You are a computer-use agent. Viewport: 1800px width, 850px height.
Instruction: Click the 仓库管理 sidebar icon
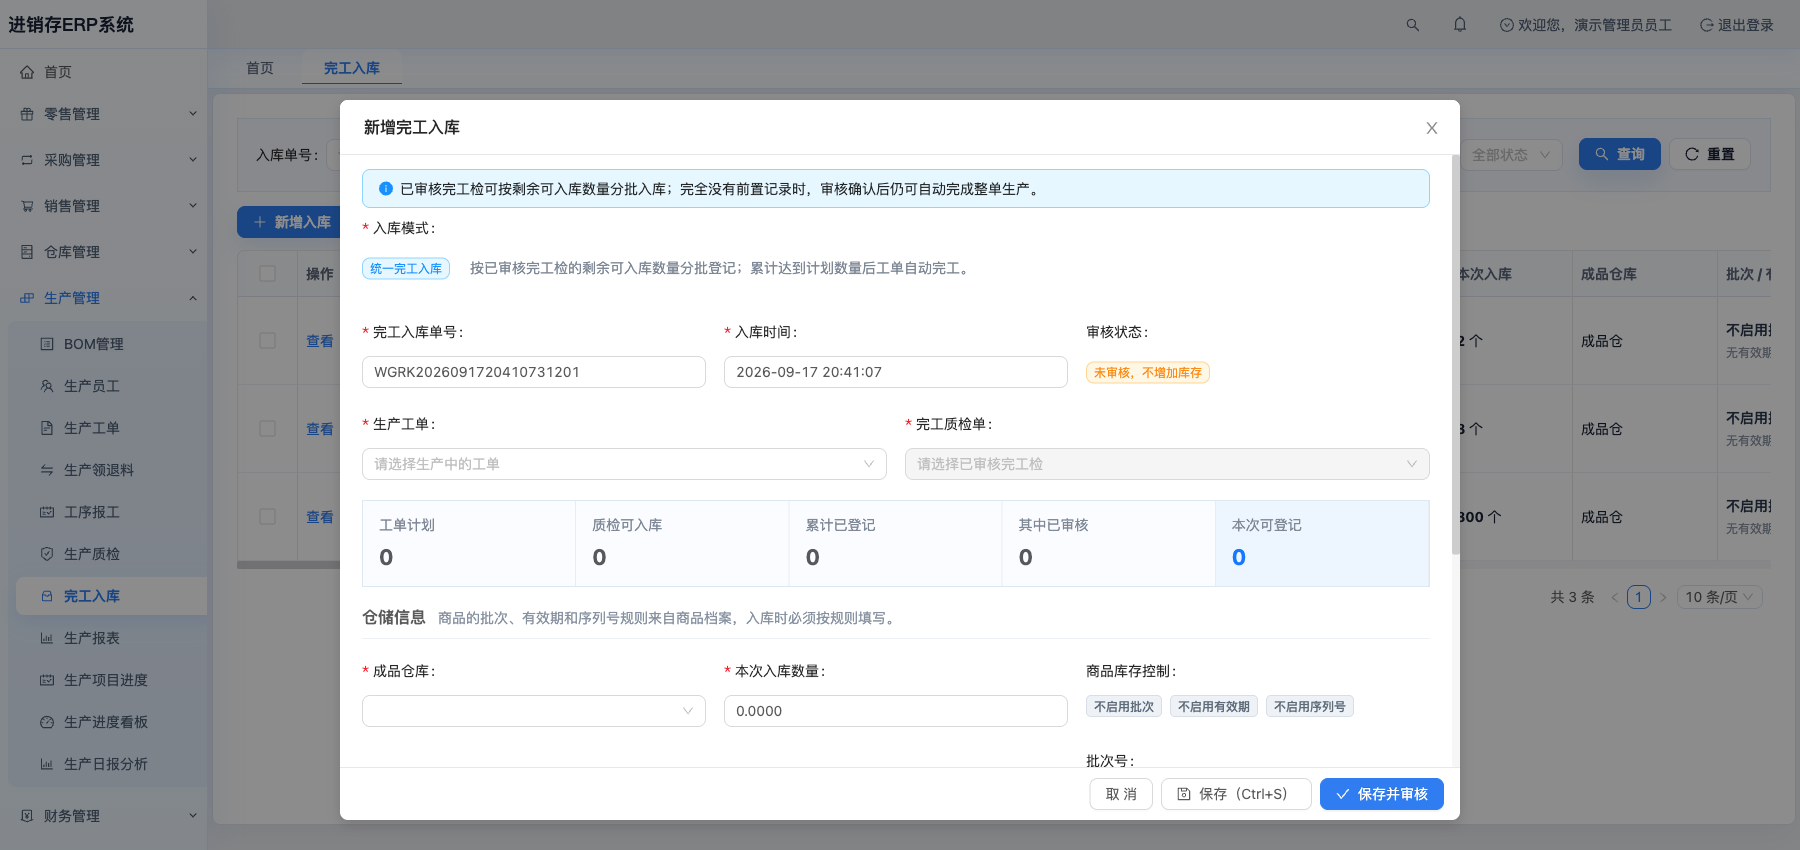coord(27,252)
